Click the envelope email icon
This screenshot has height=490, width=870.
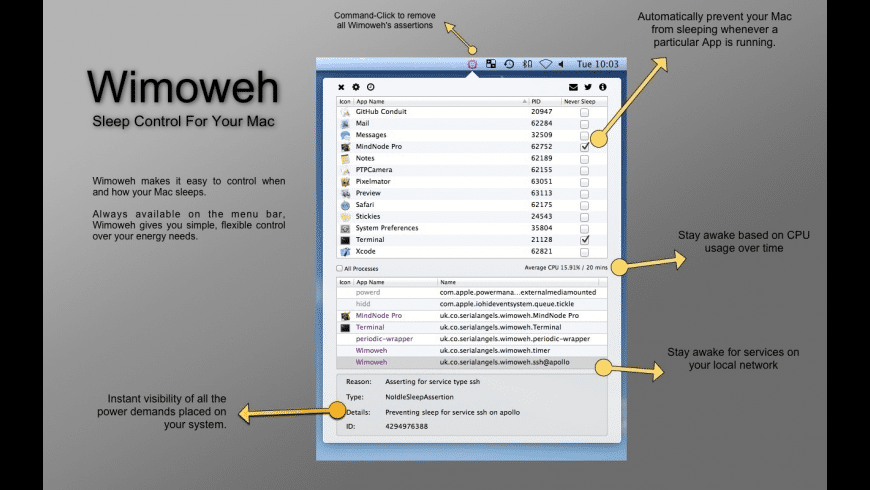tap(573, 87)
